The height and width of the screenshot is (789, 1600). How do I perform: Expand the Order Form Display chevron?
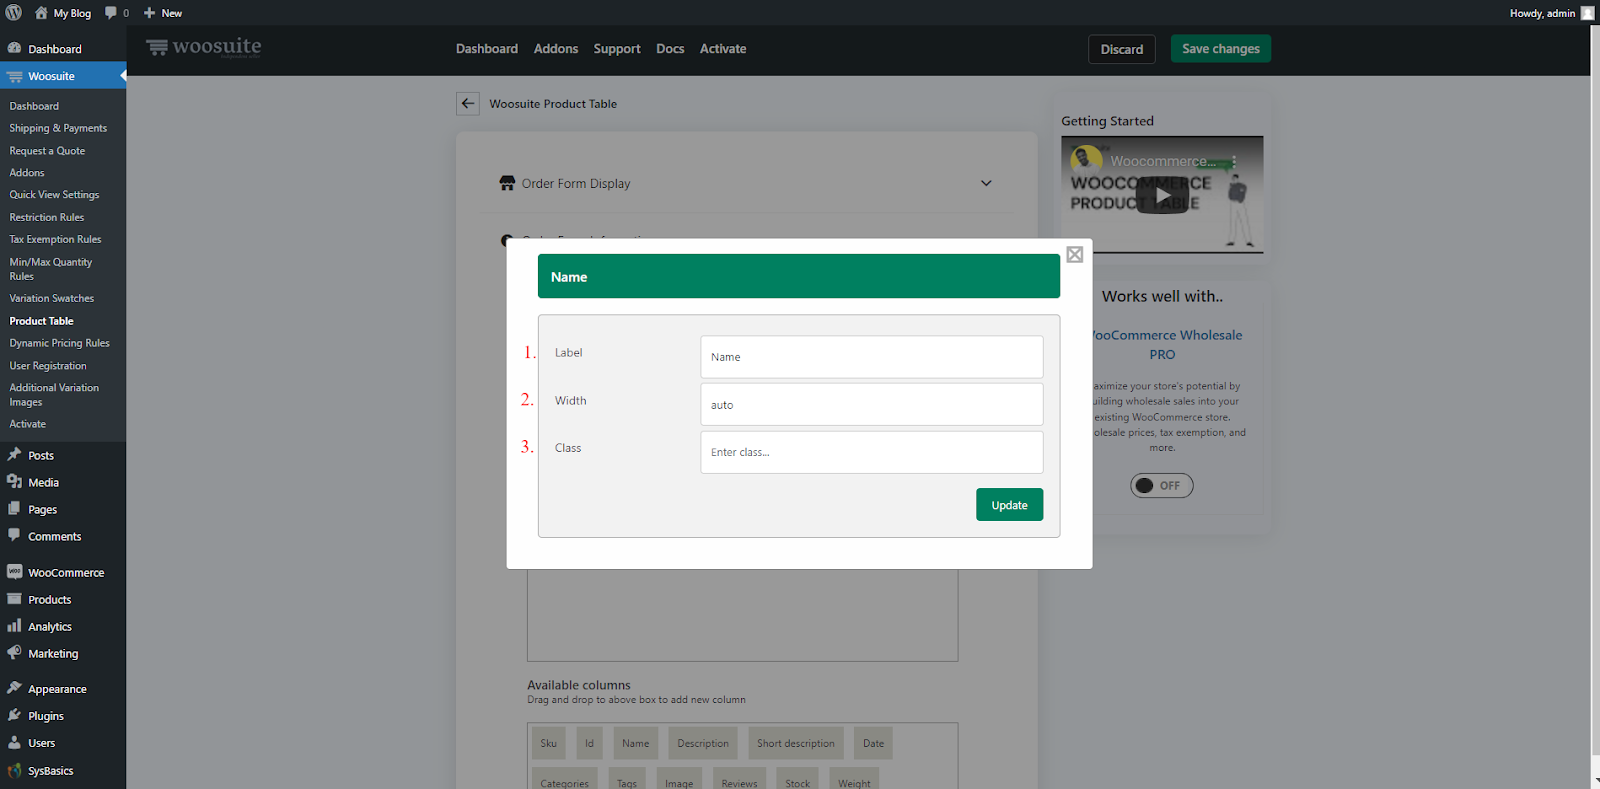coord(986,183)
